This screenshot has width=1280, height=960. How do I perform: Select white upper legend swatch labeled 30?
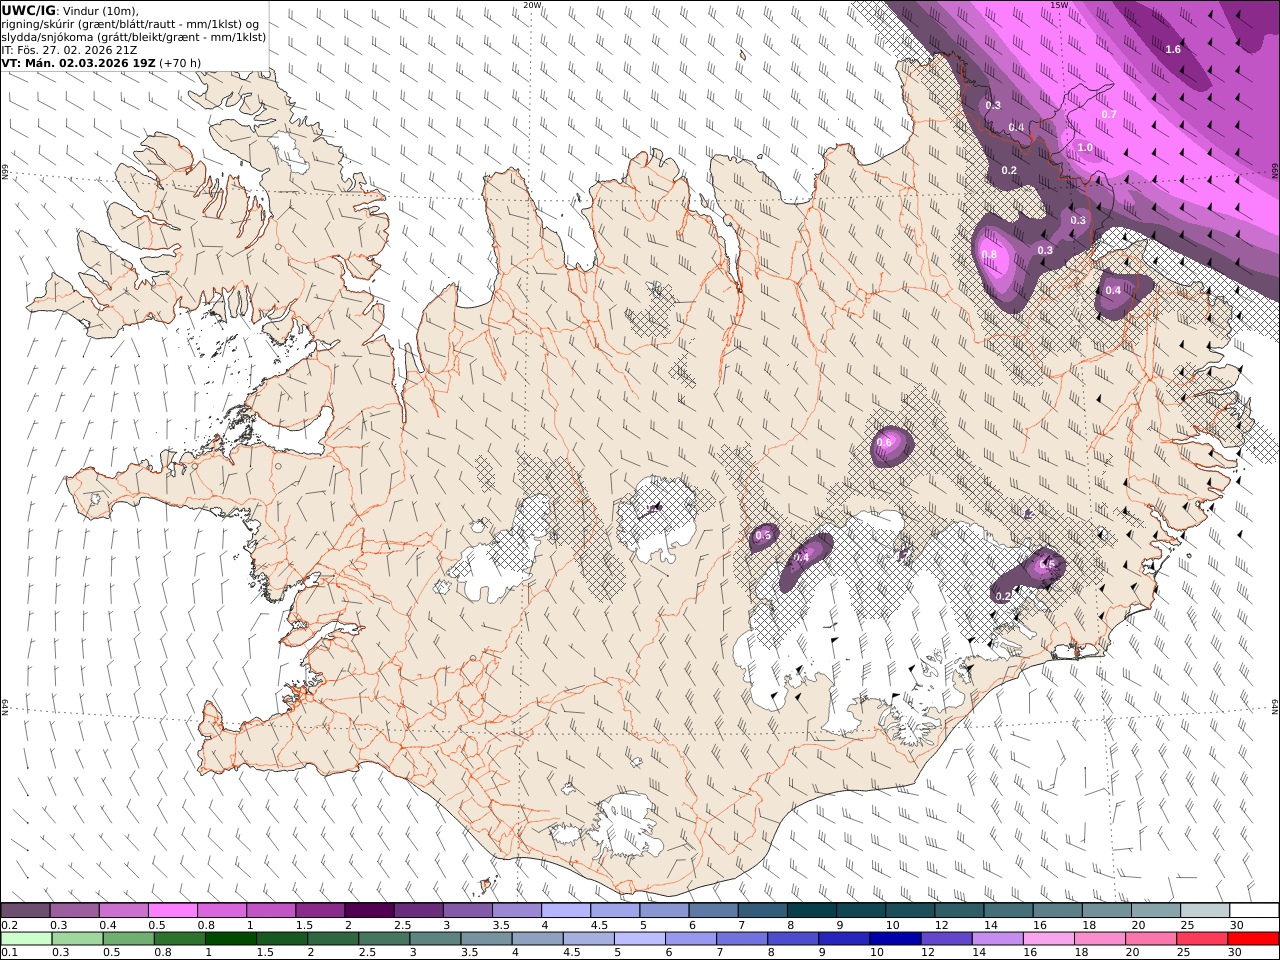click(1253, 911)
